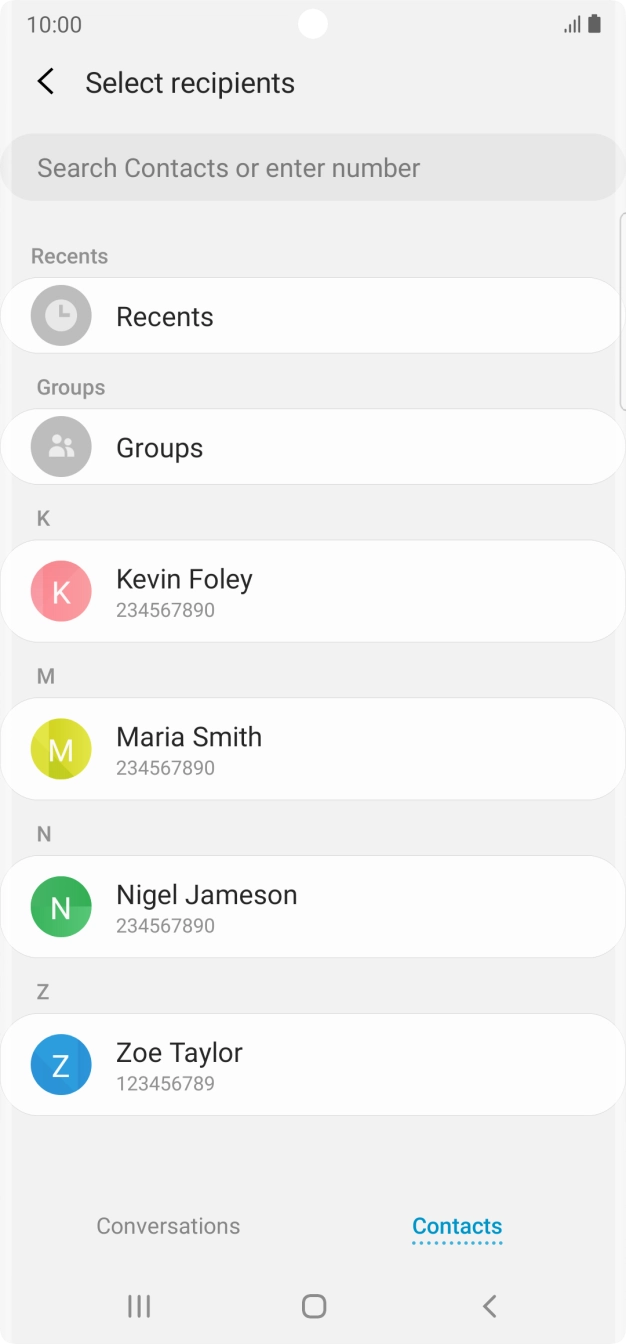Open the recent apps navigation button

pos(138,1305)
